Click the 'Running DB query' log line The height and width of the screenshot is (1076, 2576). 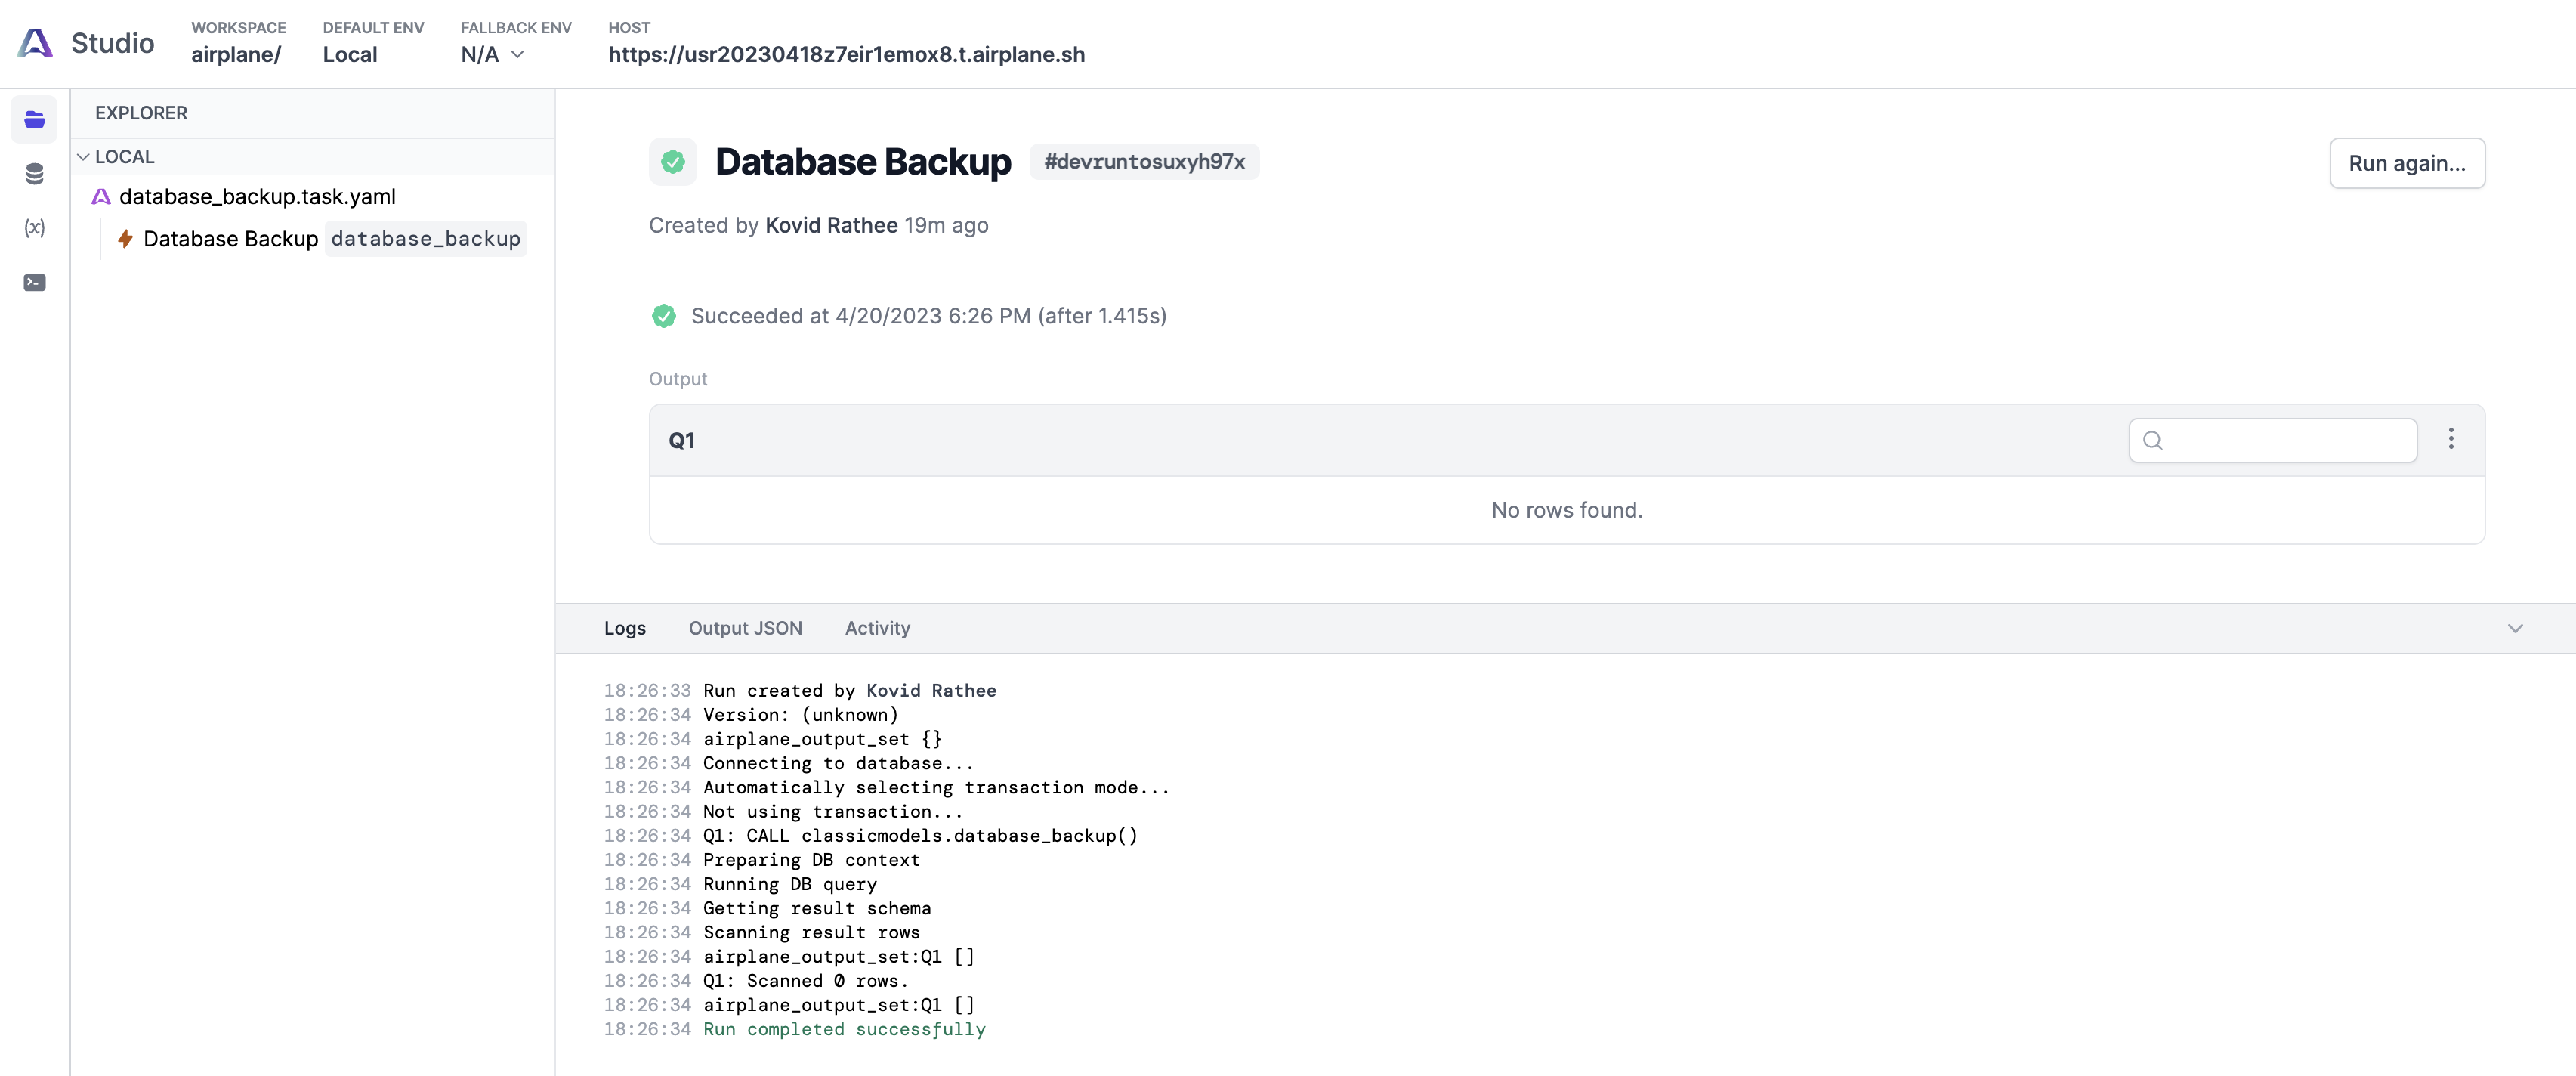790,885
